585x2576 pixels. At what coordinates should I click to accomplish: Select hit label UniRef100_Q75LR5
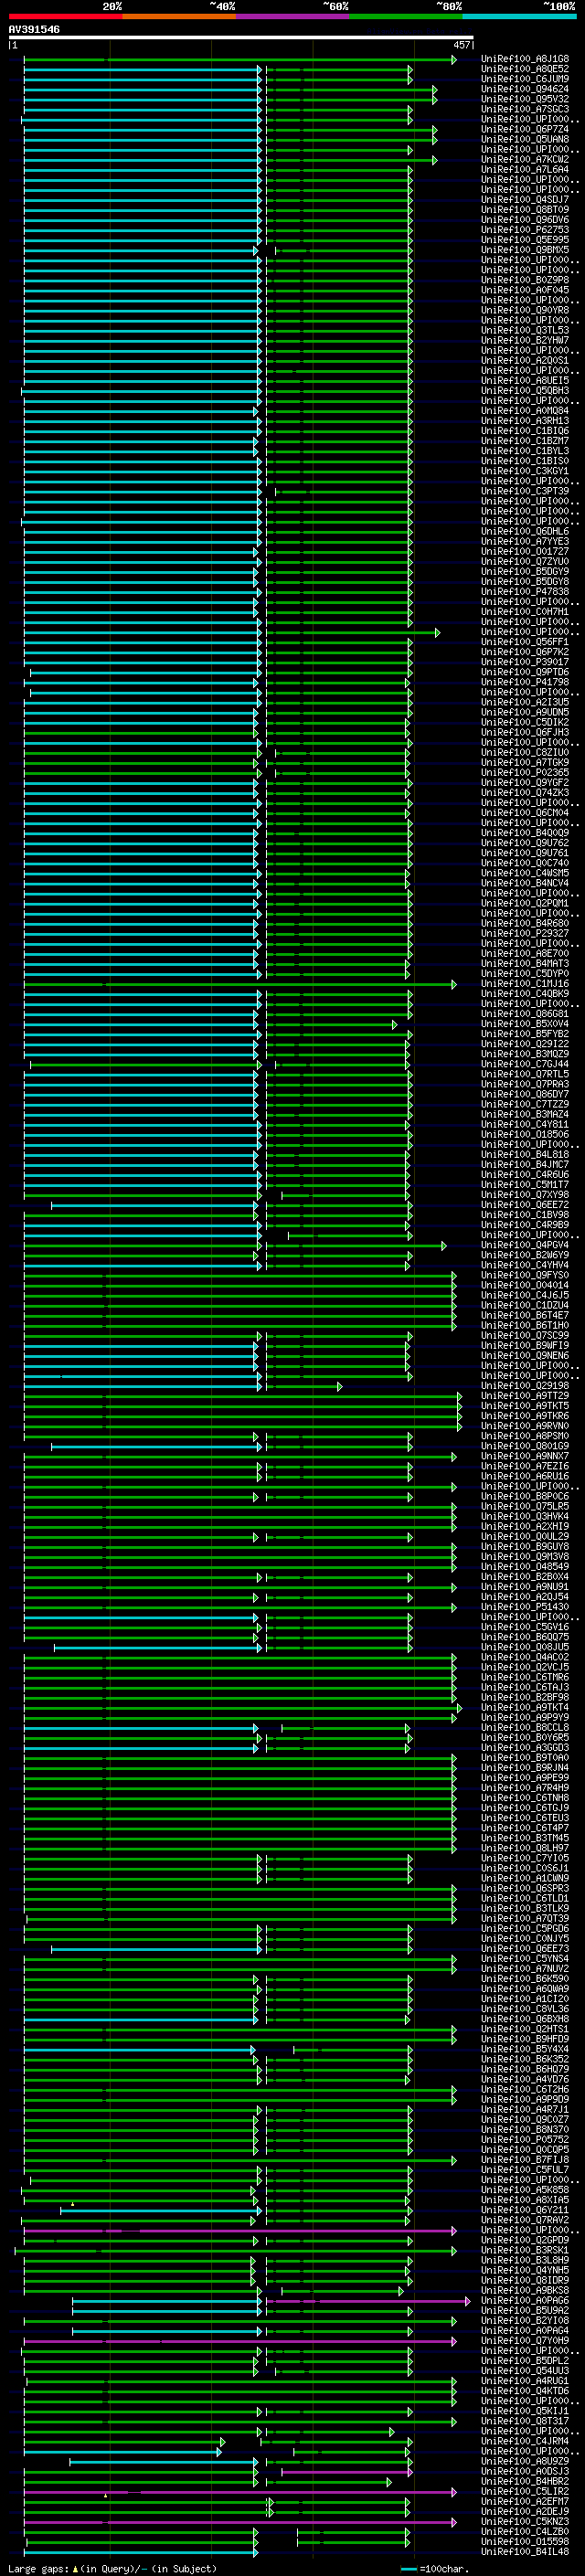pyautogui.click(x=525, y=1506)
